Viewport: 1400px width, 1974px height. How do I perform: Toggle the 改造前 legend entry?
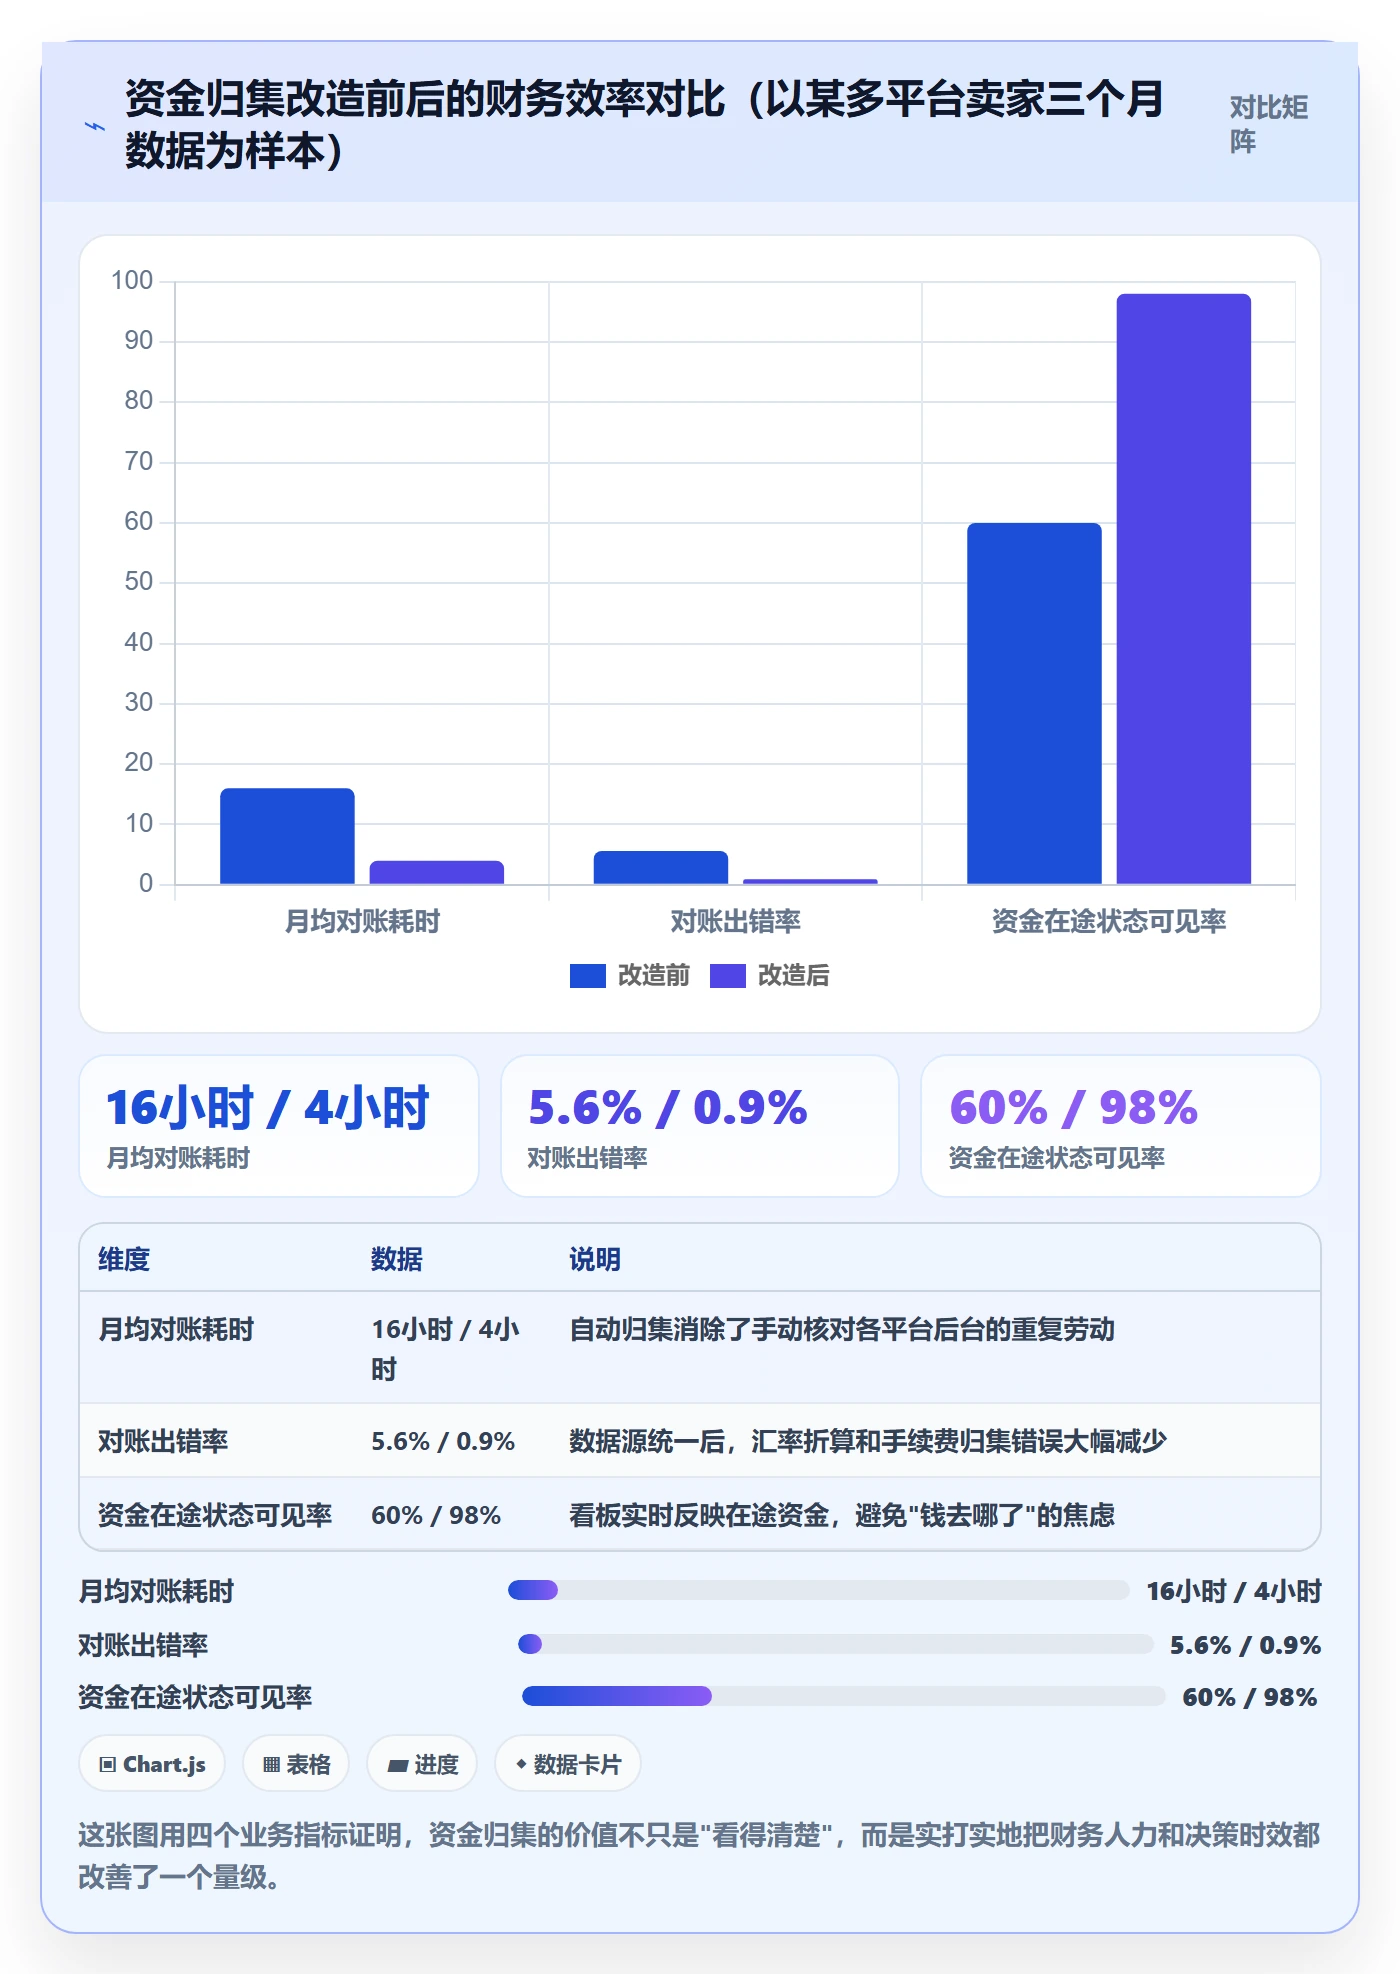[x=629, y=975]
